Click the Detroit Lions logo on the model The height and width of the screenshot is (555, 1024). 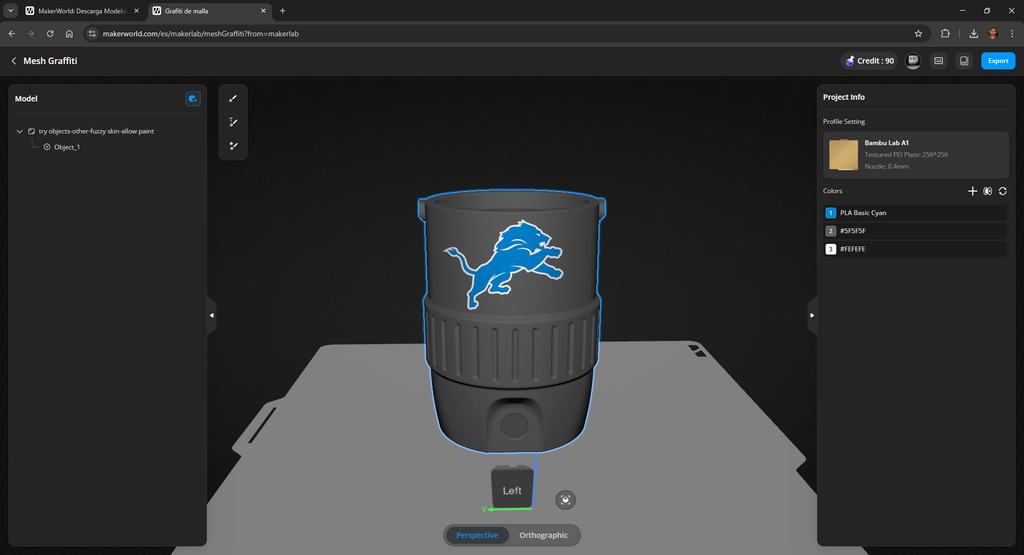point(503,264)
